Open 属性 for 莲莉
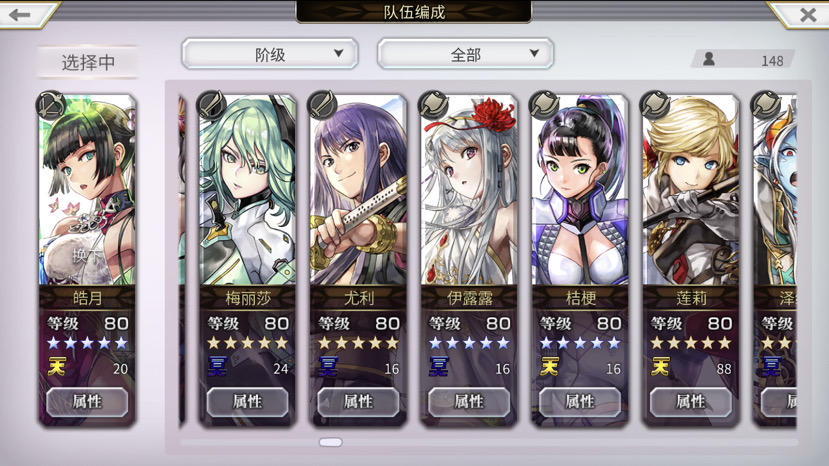This screenshot has width=829, height=466. (690, 402)
